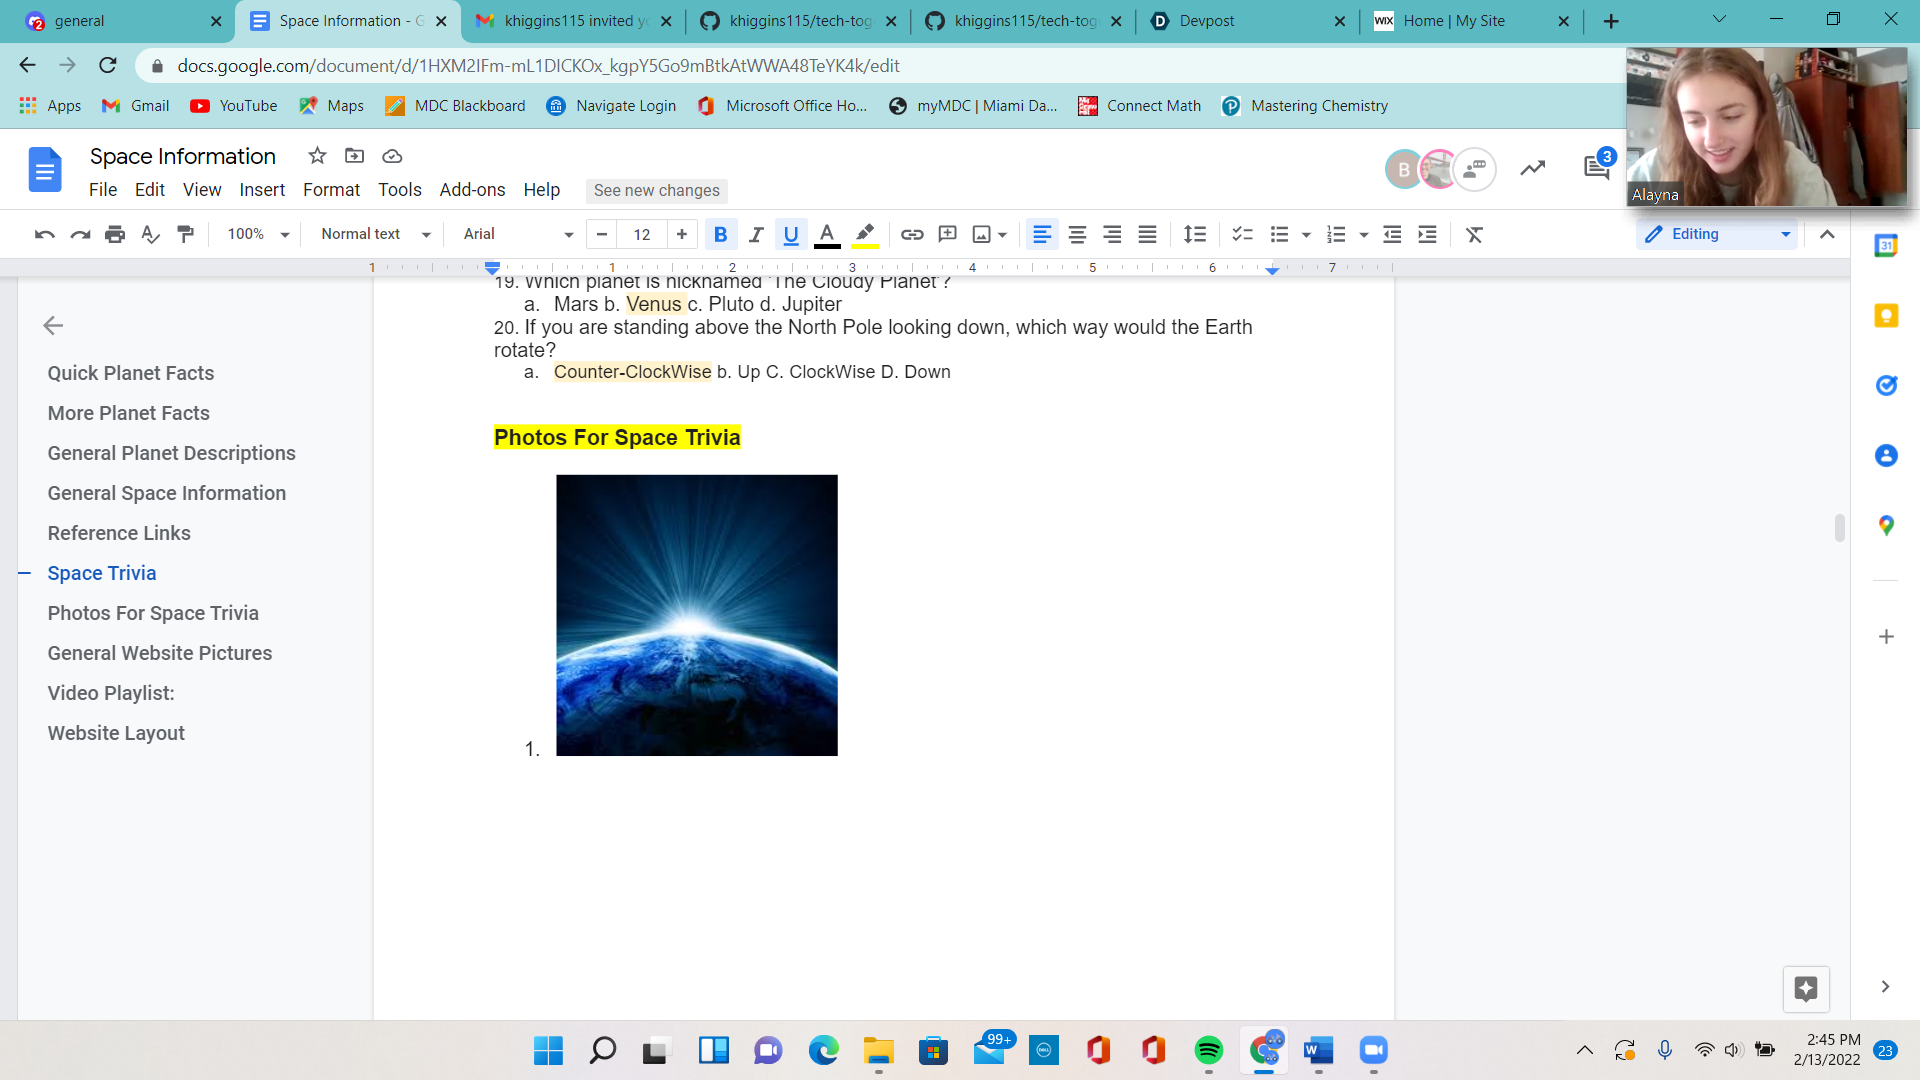Click the insert link icon
Viewport: 1920px width, 1080px height.
point(911,234)
